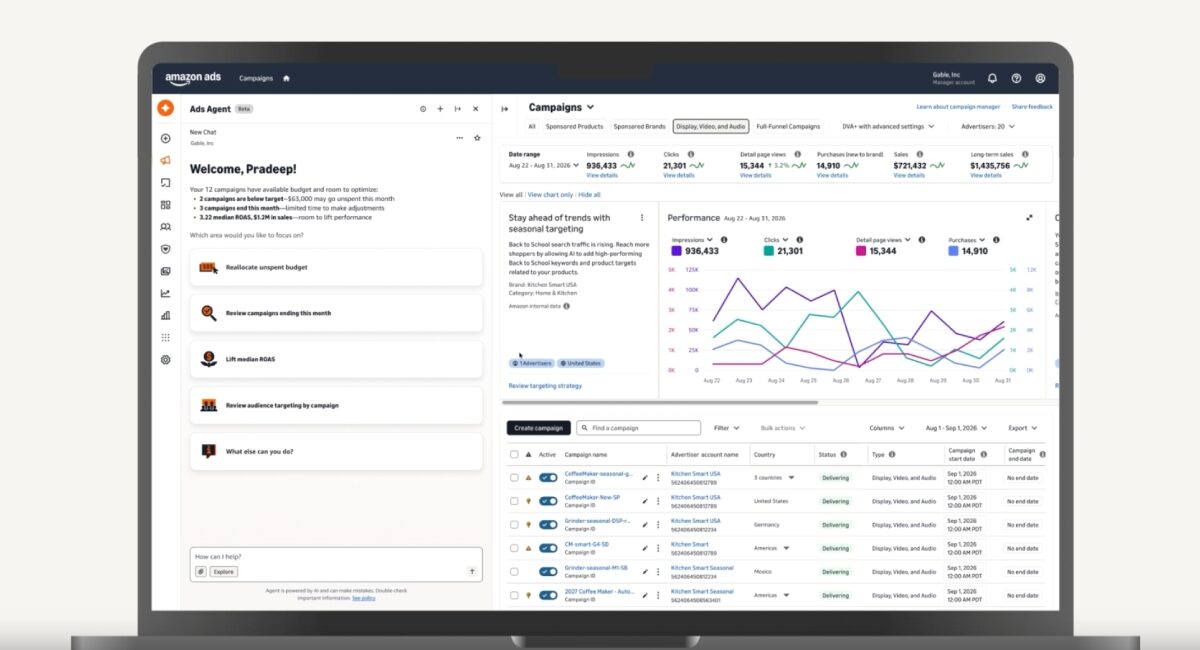The width and height of the screenshot is (1200, 650).
Task: Click the shield icon in the left sidebar
Action: (x=166, y=249)
